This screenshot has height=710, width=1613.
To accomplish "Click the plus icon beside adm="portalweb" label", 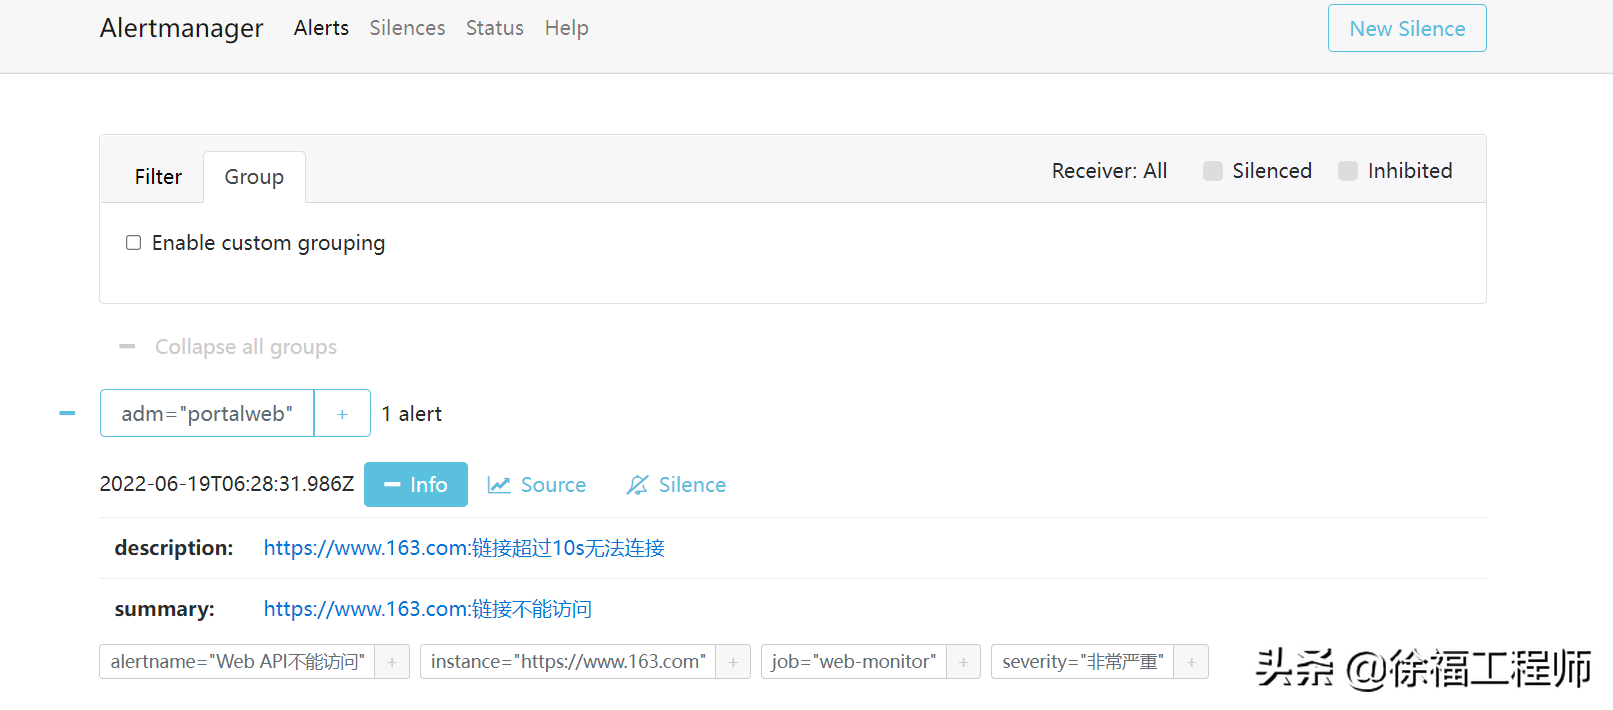I will tap(342, 414).
